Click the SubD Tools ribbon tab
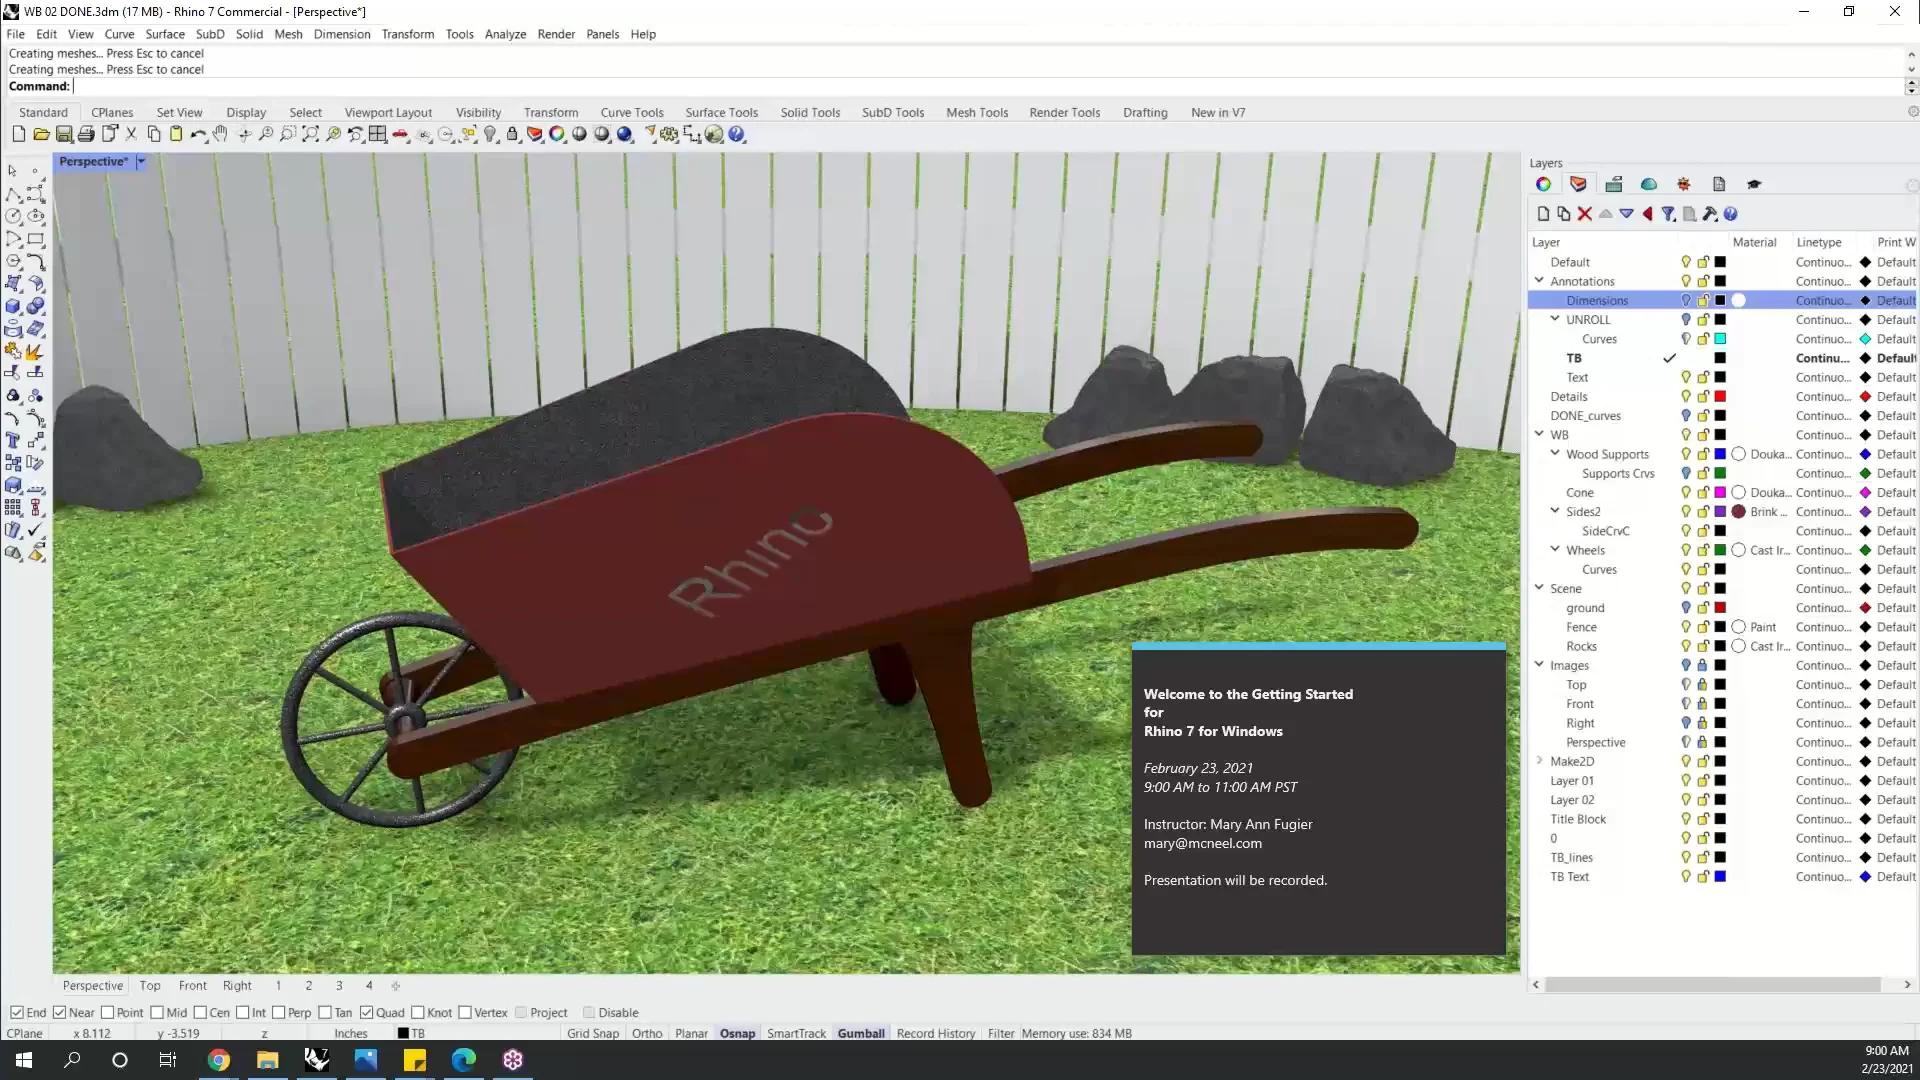This screenshot has height=1080, width=1920. point(893,112)
